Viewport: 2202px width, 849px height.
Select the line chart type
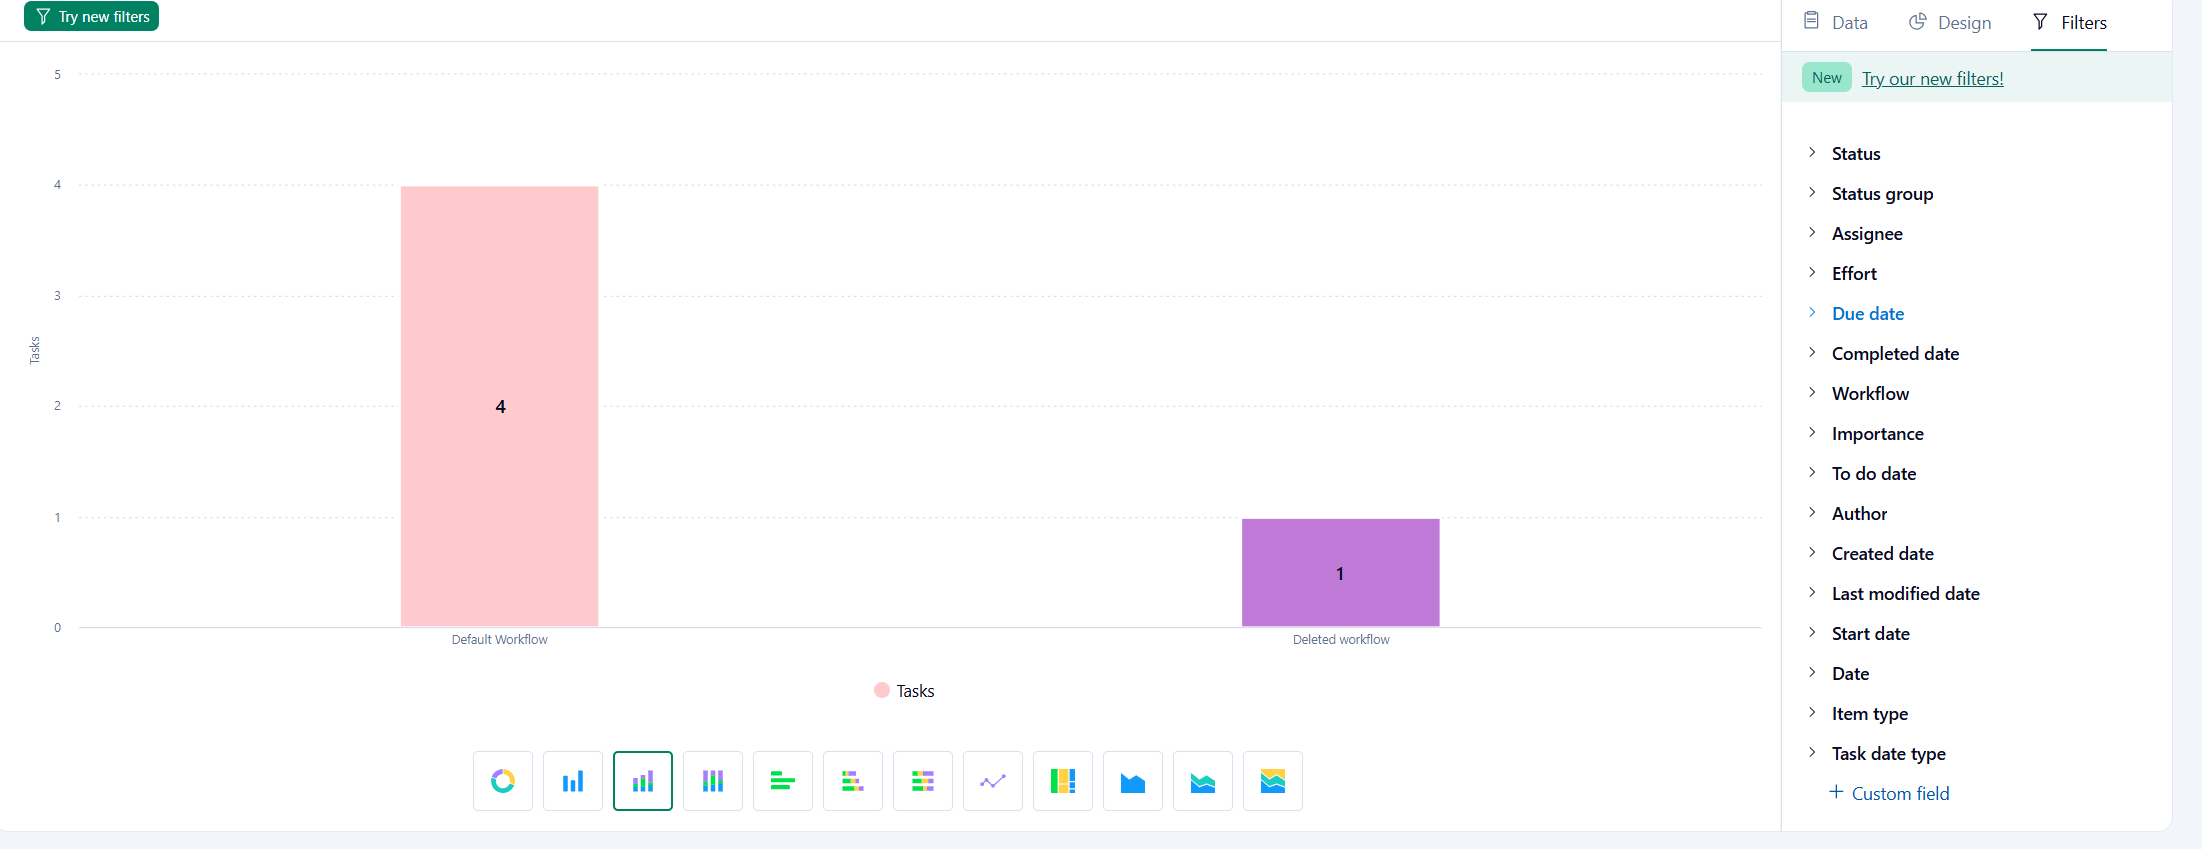click(x=993, y=781)
